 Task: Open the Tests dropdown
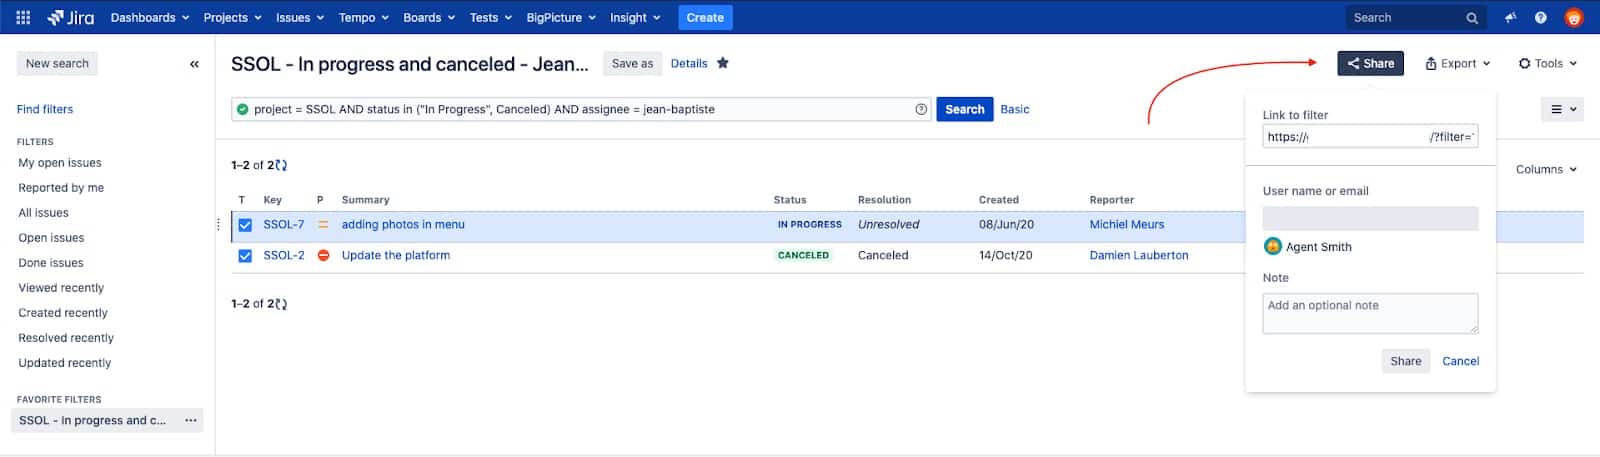[x=491, y=17]
